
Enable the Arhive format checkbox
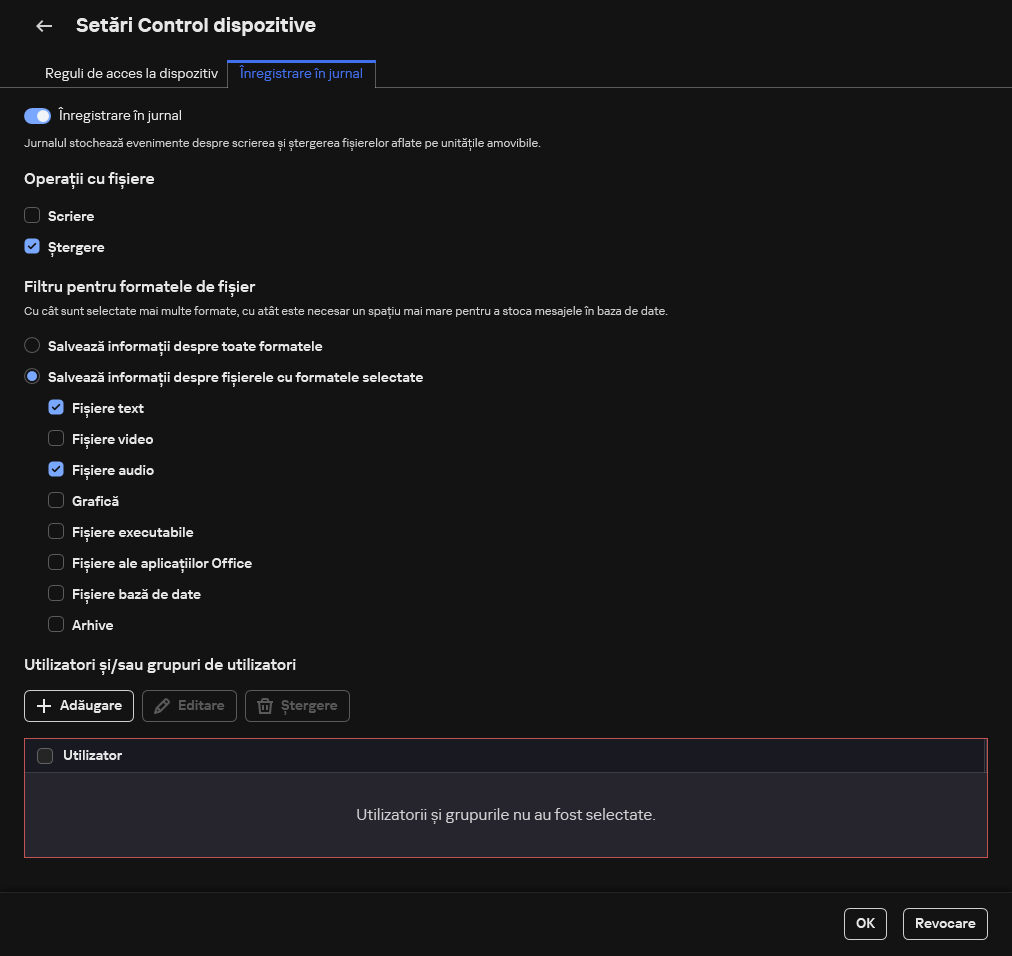(56, 625)
